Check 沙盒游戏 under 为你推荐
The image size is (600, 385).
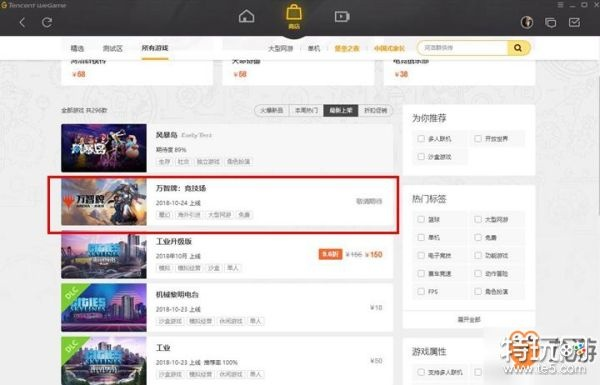point(421,157)
